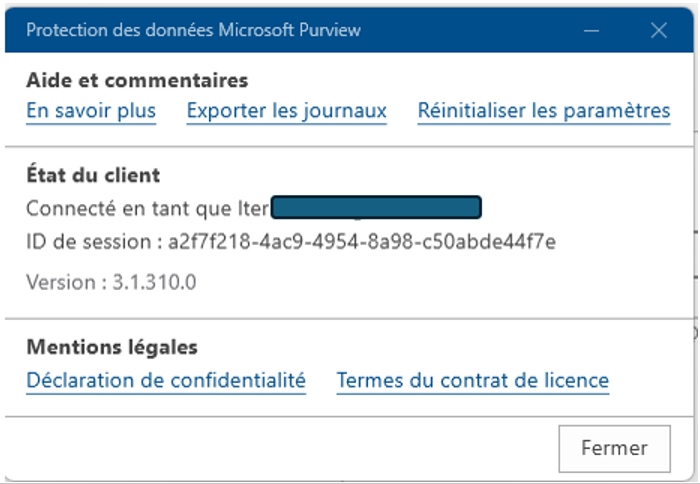This screenshot has height=484, width=700.
Task: Click the Aide et commentaires heading
Action: (x=137, y=80)
